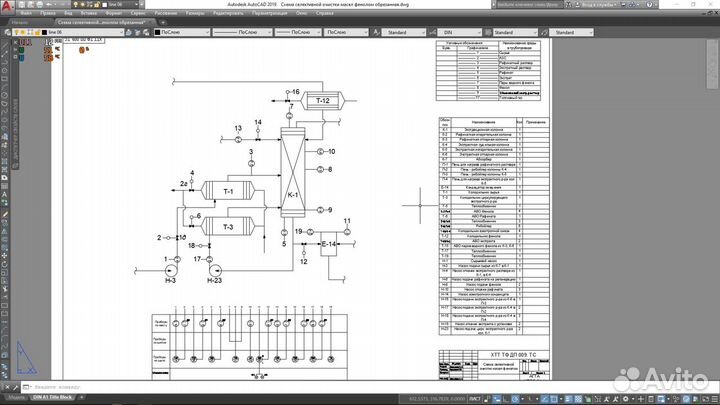Open the Размеры menu
The image size is (720, 405).
pyautogui.click(x=197, y=15)
